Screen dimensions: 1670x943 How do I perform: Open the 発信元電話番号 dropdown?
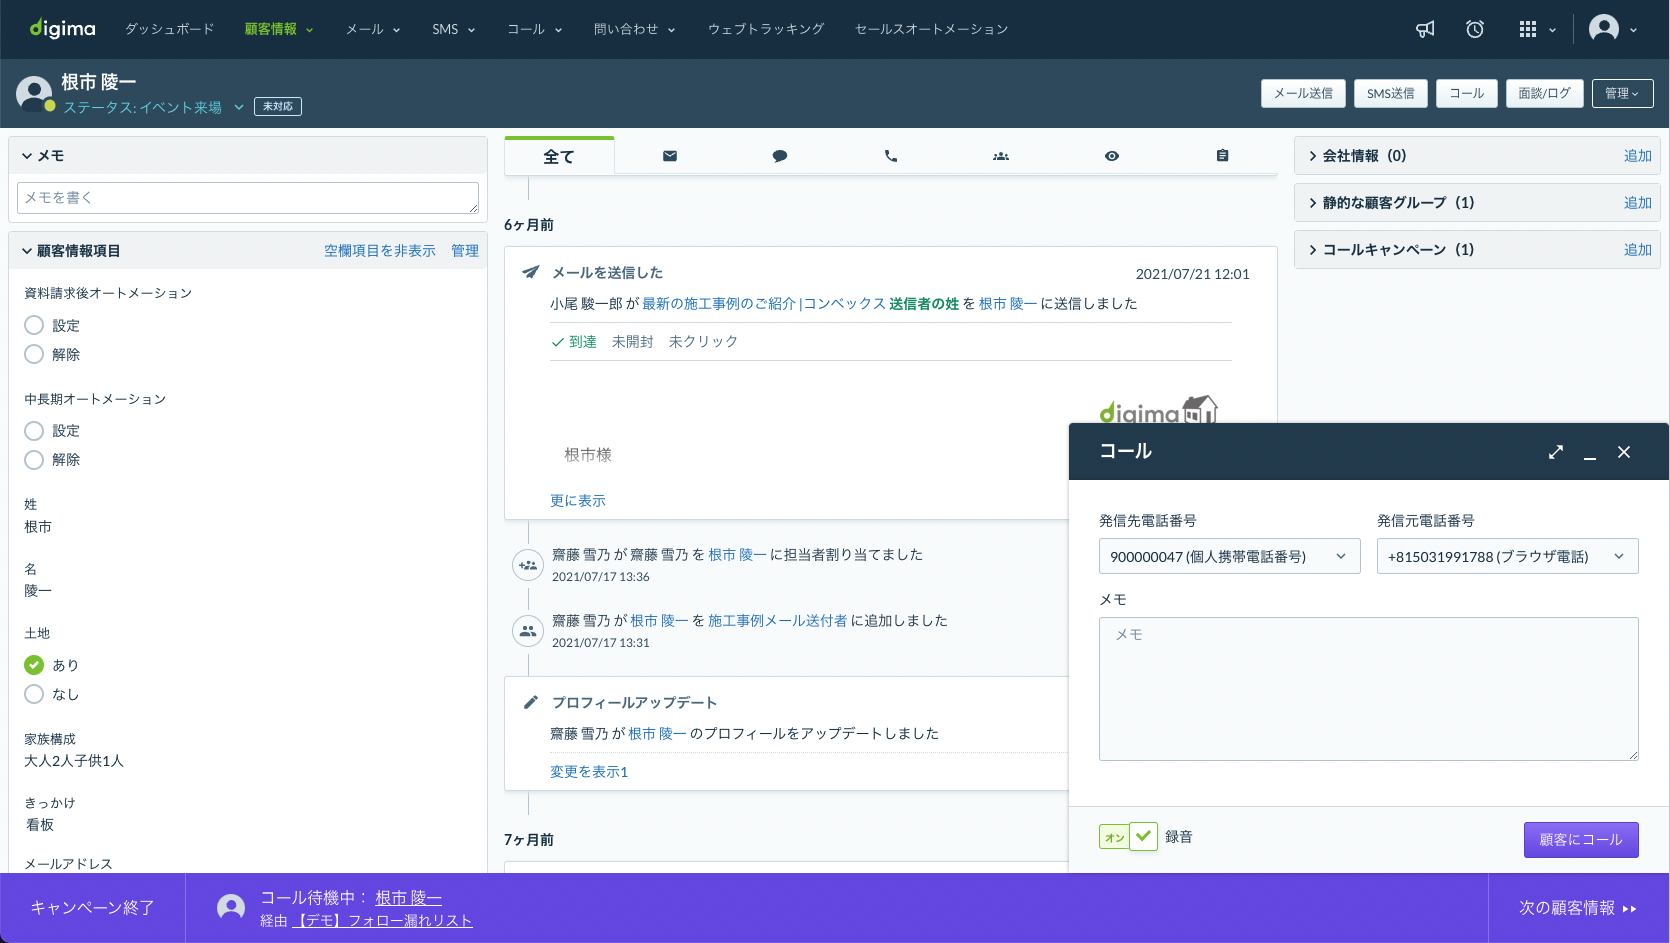click(x=1507, y=556)
